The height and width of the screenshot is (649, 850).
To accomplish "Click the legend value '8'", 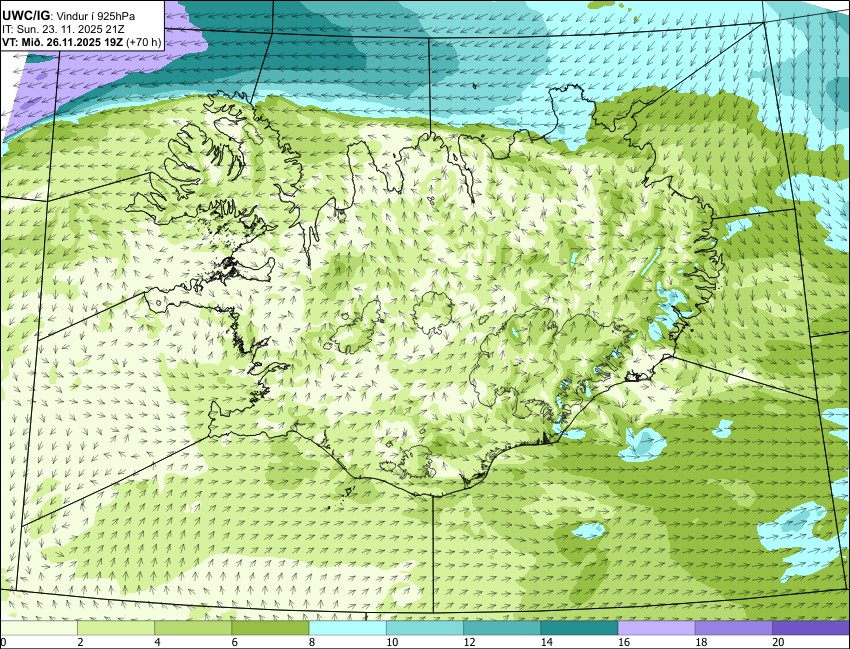I will click(312, 642).
